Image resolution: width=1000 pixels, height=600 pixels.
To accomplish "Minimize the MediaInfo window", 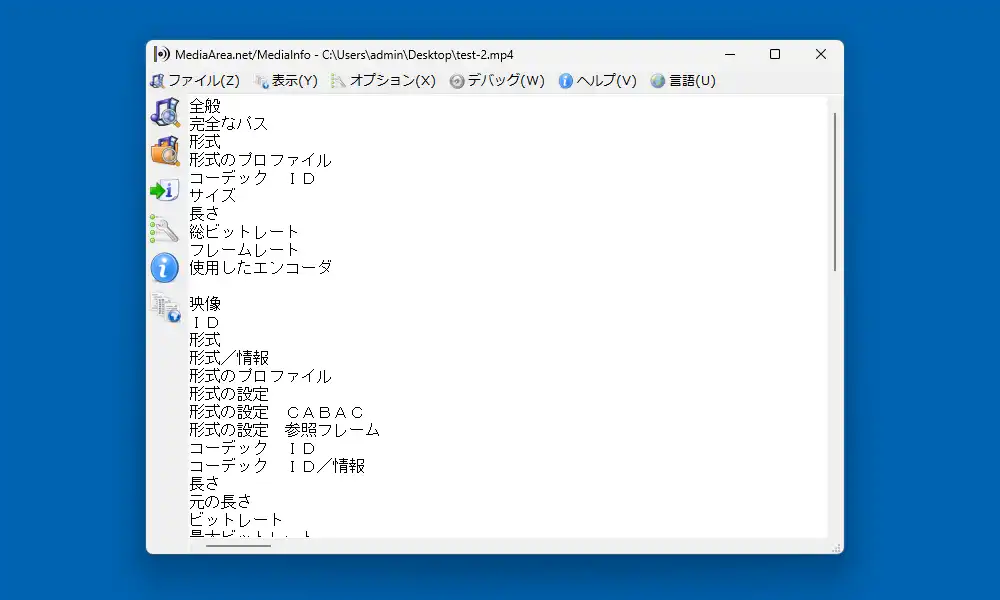I will [x=730, y=54].
